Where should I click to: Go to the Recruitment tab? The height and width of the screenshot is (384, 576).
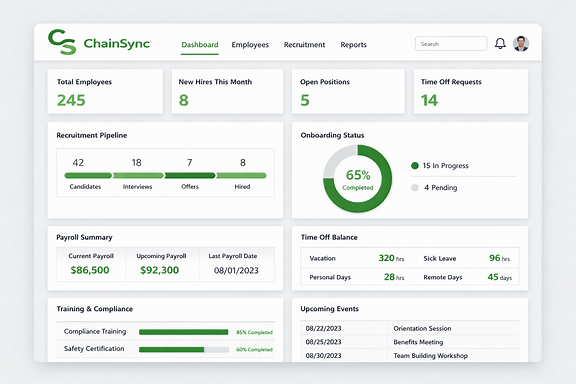tap(304, 45)
